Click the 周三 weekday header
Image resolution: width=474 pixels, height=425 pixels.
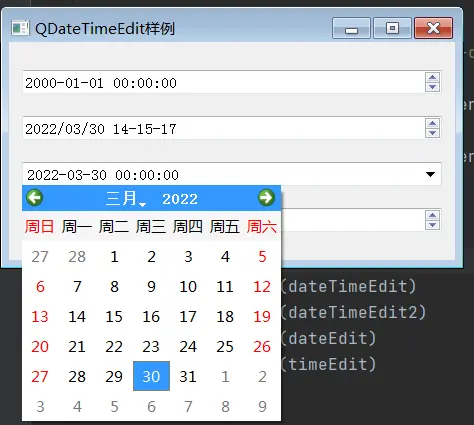click(151, 227)
